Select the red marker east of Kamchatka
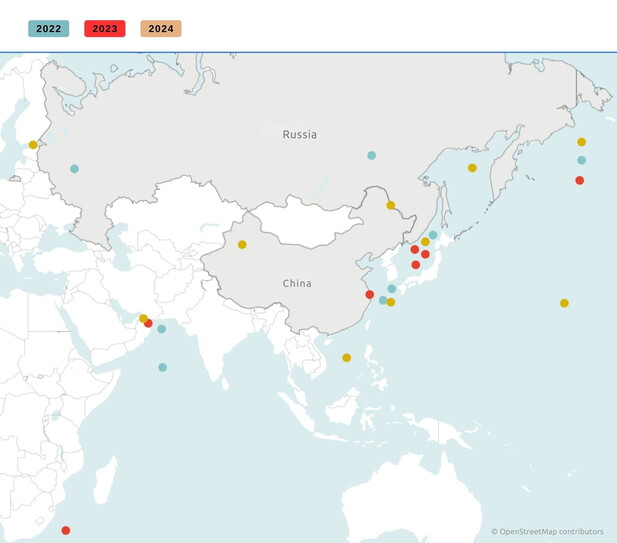This screenshot has width=617, height=543. [579, 180]
